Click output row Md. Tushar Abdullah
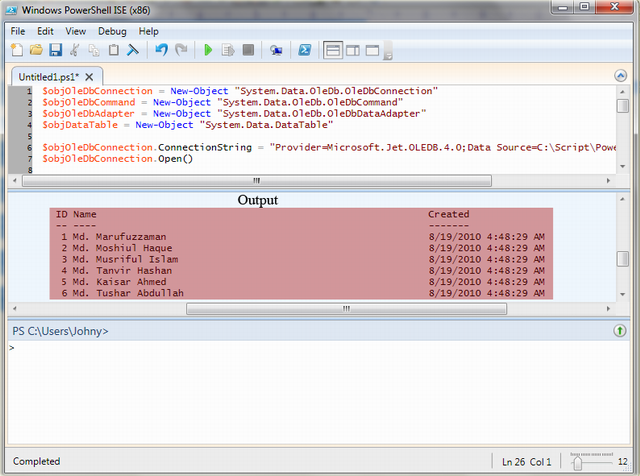This screenshot has height=476, width=640. tap(301, 293)
